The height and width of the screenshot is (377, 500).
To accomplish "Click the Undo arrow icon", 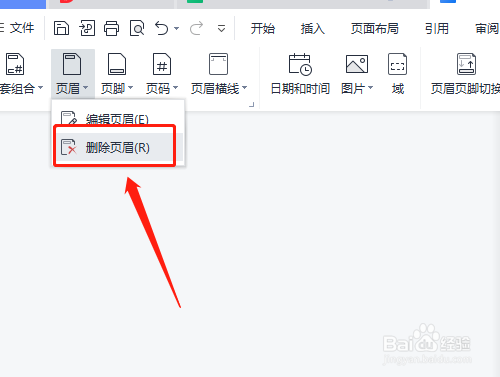I will tap(162, 28).
